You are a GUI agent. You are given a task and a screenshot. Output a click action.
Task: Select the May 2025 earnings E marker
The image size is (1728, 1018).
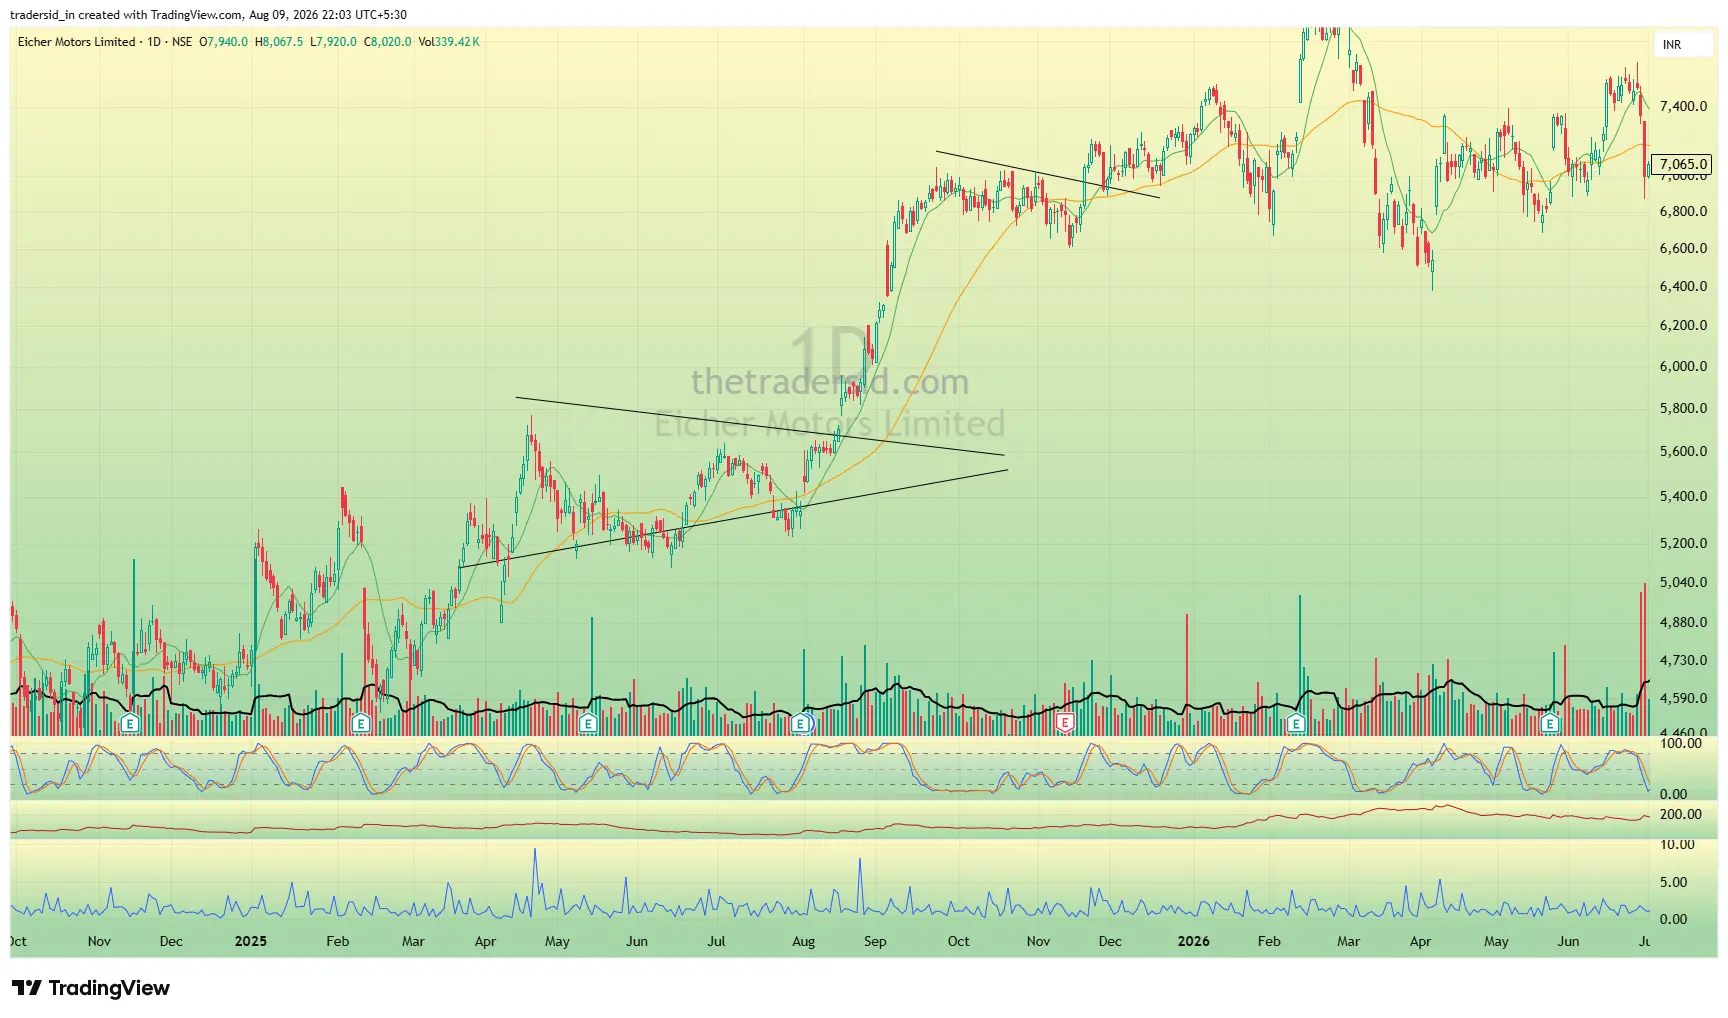point(588,723)
